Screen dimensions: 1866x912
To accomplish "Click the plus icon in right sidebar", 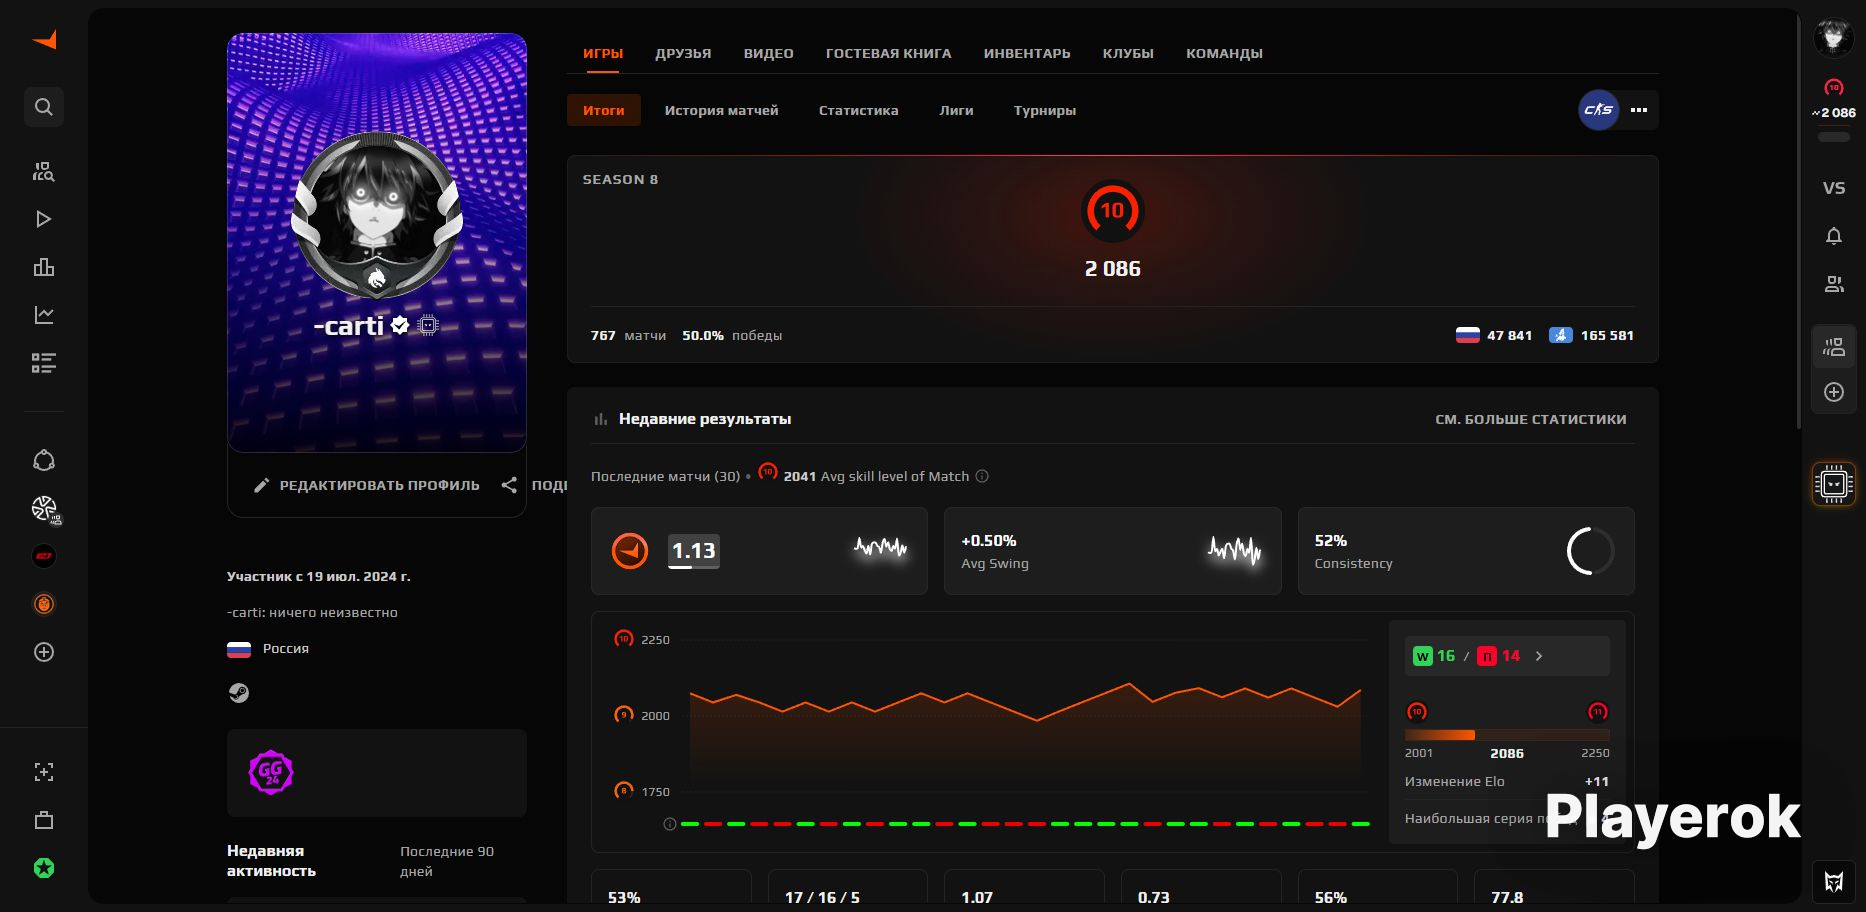I will coord(1834,392).
